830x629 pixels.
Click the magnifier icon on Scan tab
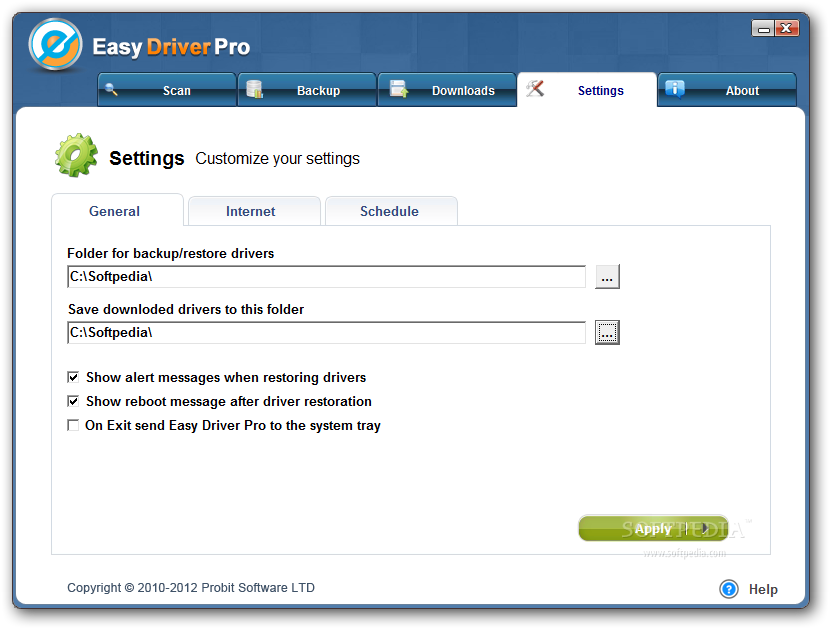click(x=111, y=89)
